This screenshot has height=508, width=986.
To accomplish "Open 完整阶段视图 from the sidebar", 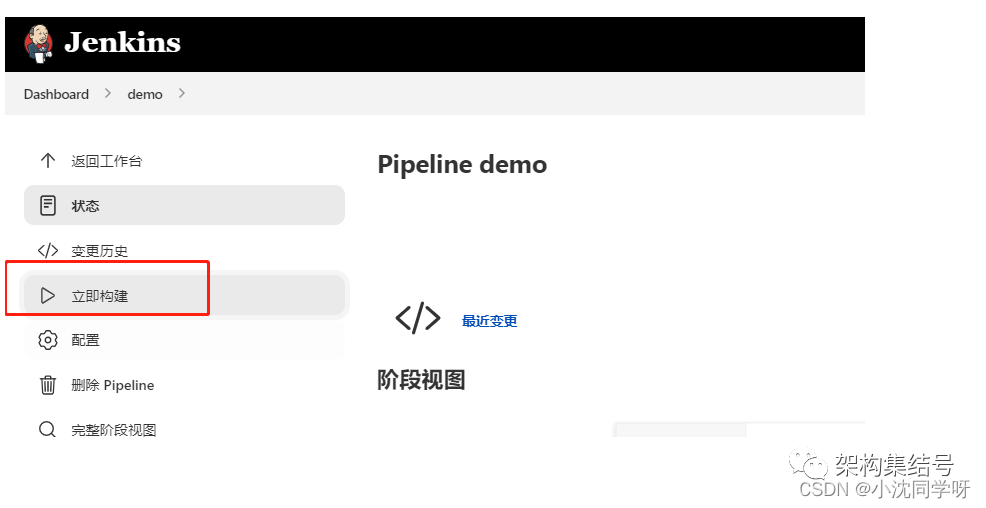I will (114, 430).
